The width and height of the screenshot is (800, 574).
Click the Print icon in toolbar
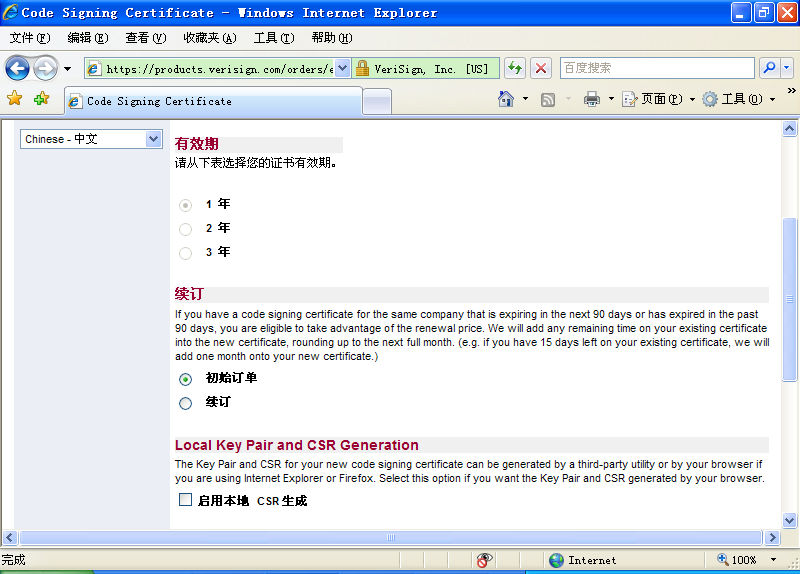point(591,99)
